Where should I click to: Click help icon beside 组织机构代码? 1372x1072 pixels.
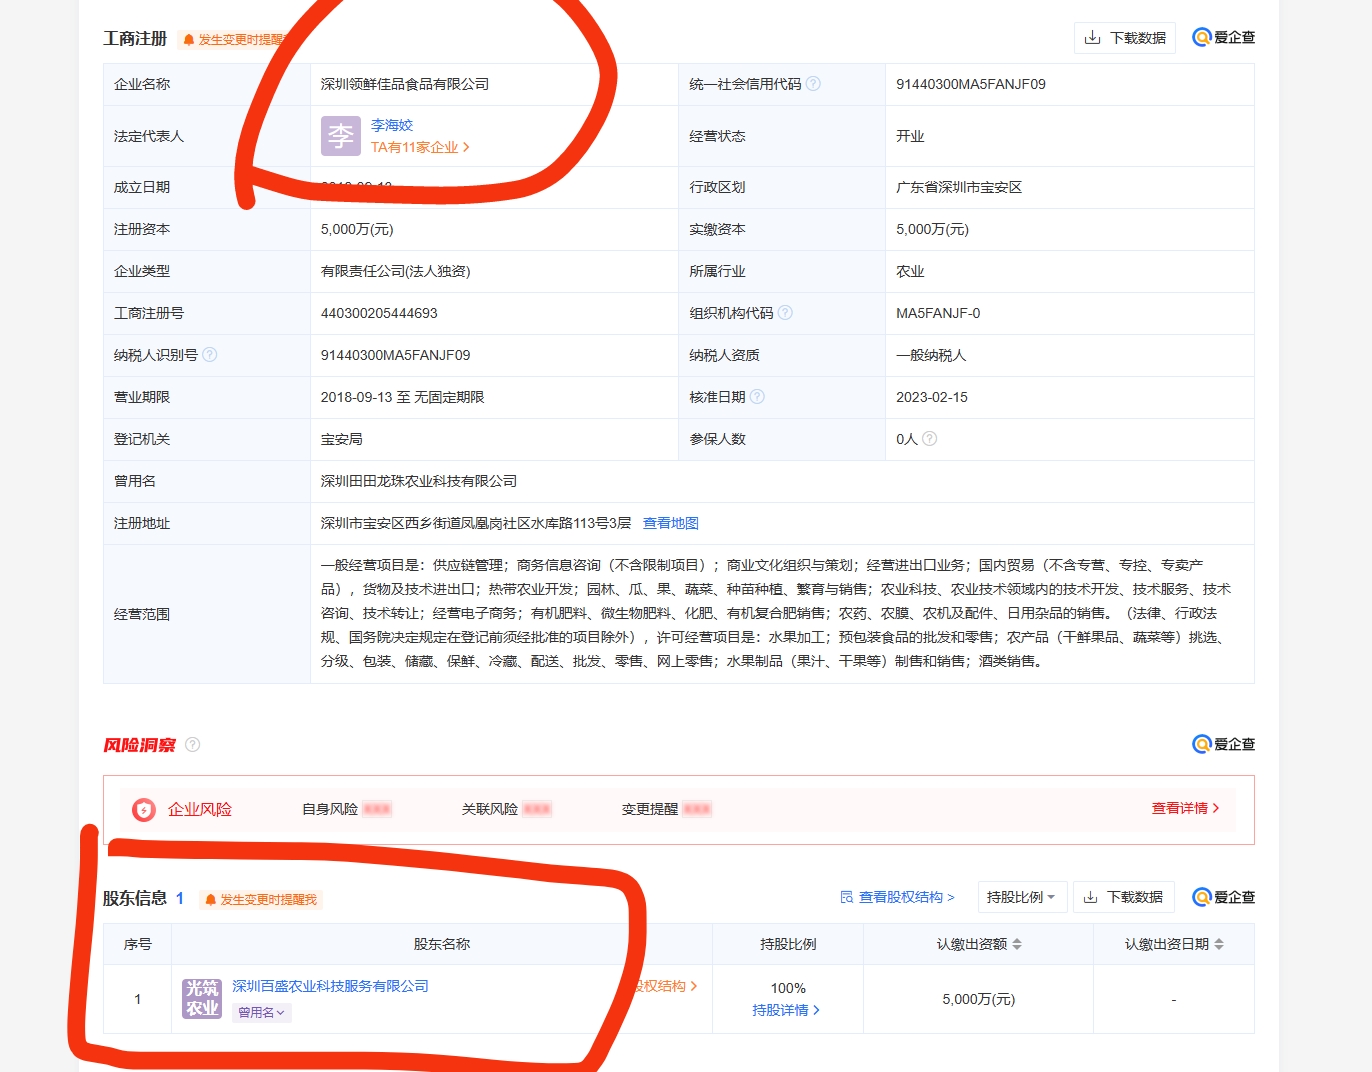(x=785, y=313)
